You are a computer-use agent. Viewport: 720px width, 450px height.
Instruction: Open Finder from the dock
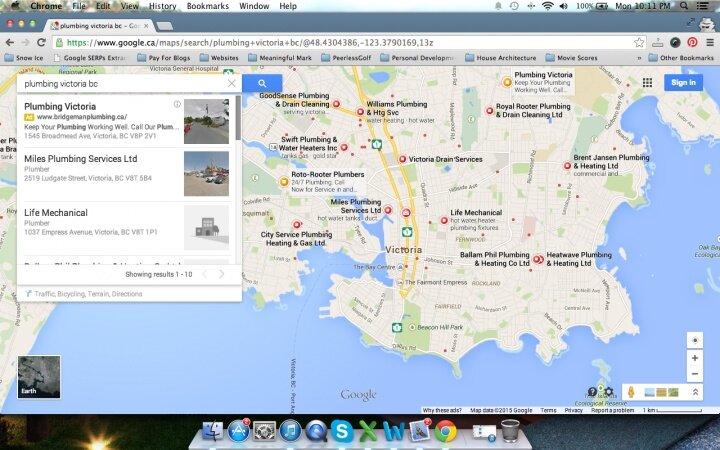[212, 431]
